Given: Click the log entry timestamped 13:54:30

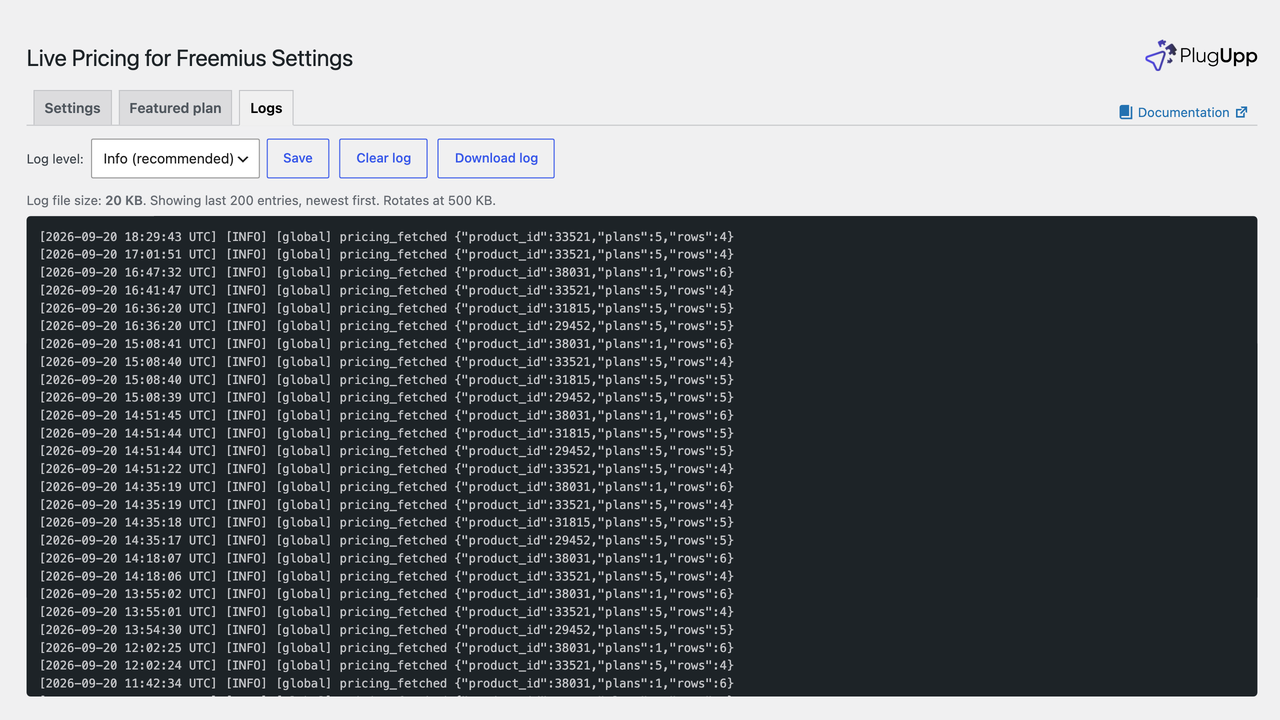Looking at the screenshot, I should pos(387,630).
